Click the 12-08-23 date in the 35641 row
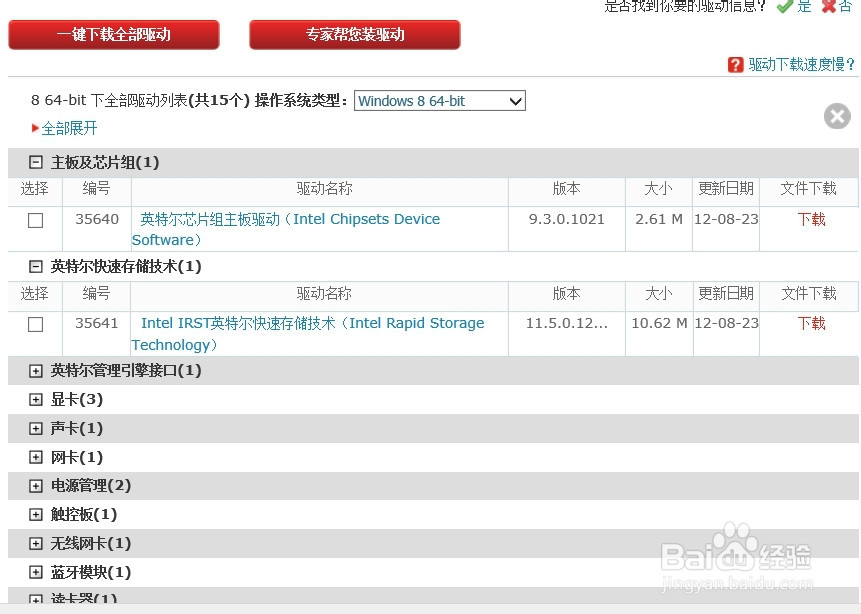Screen dimensions: 861x614 click(726, 323)
